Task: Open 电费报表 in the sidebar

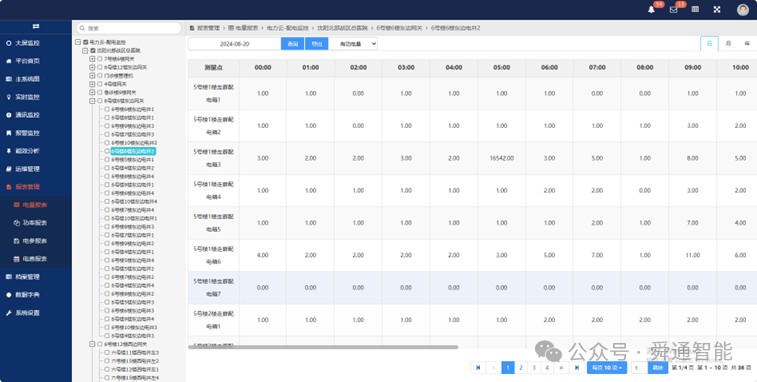Action: pyautogui.click(x=35, y=259)
